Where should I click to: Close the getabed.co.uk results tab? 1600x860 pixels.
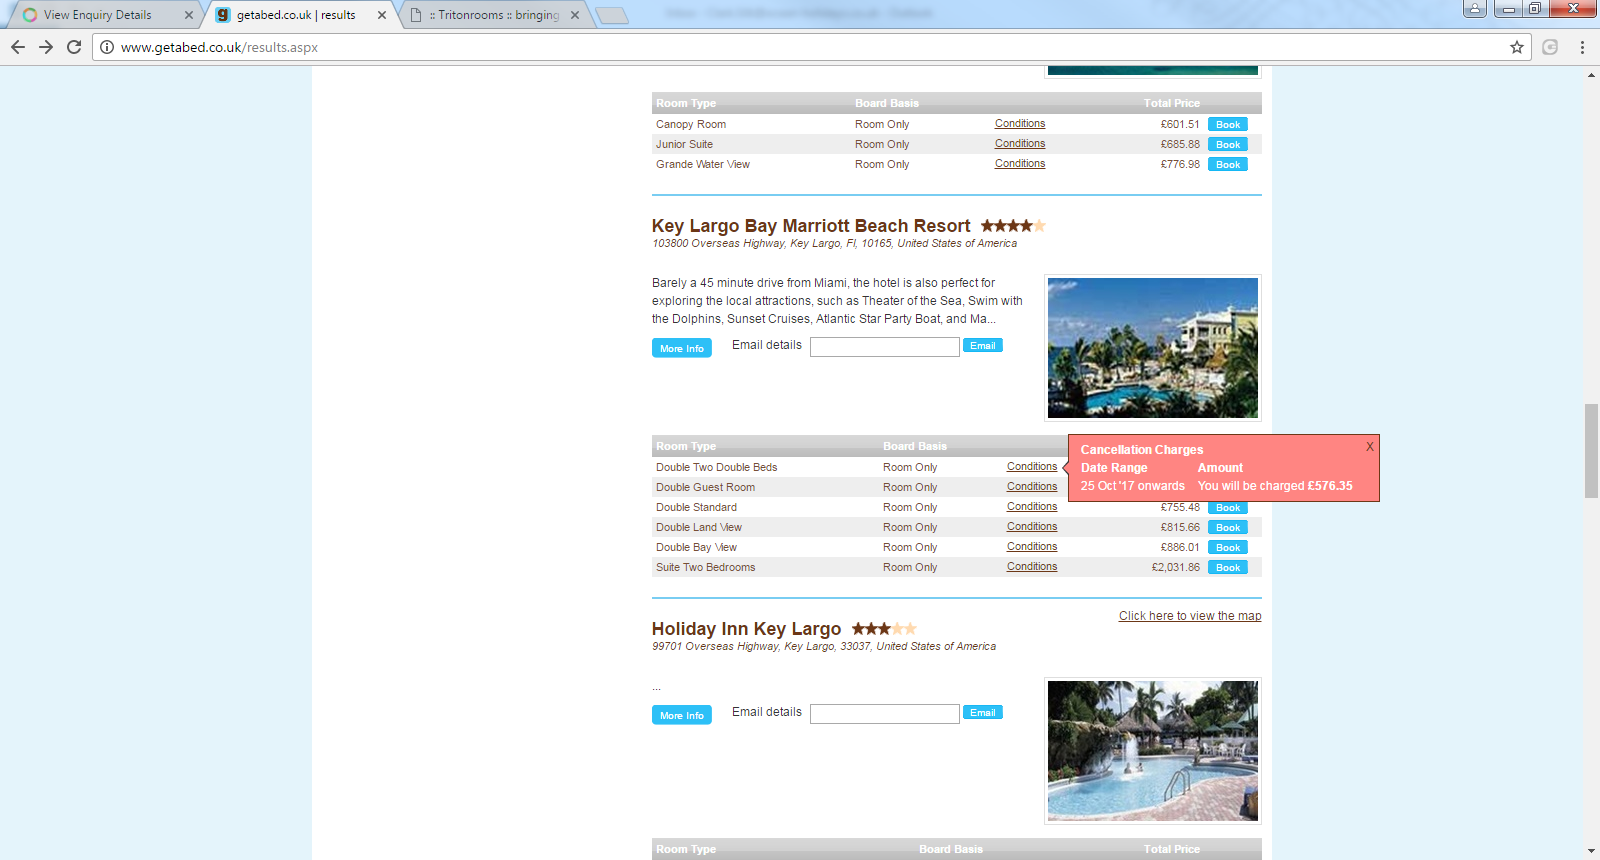point(382,15)
